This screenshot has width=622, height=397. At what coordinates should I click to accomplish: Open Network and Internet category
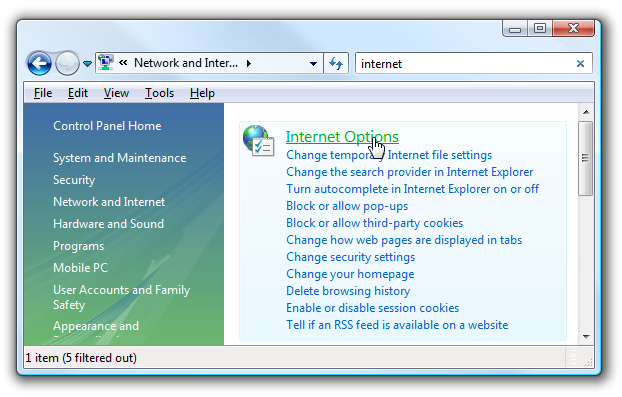pyautogui.click(x=109, y=201)
